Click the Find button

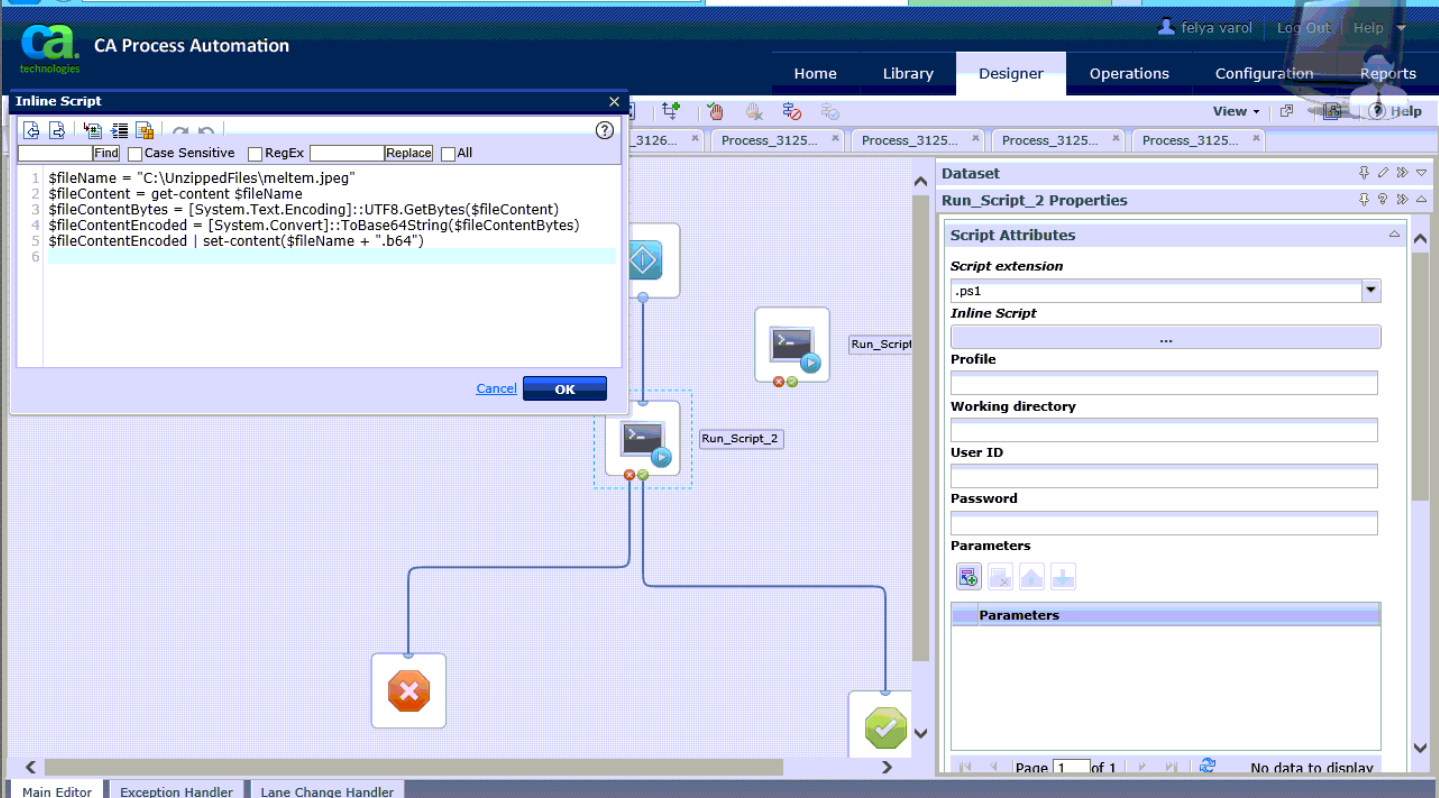point(106,153)
